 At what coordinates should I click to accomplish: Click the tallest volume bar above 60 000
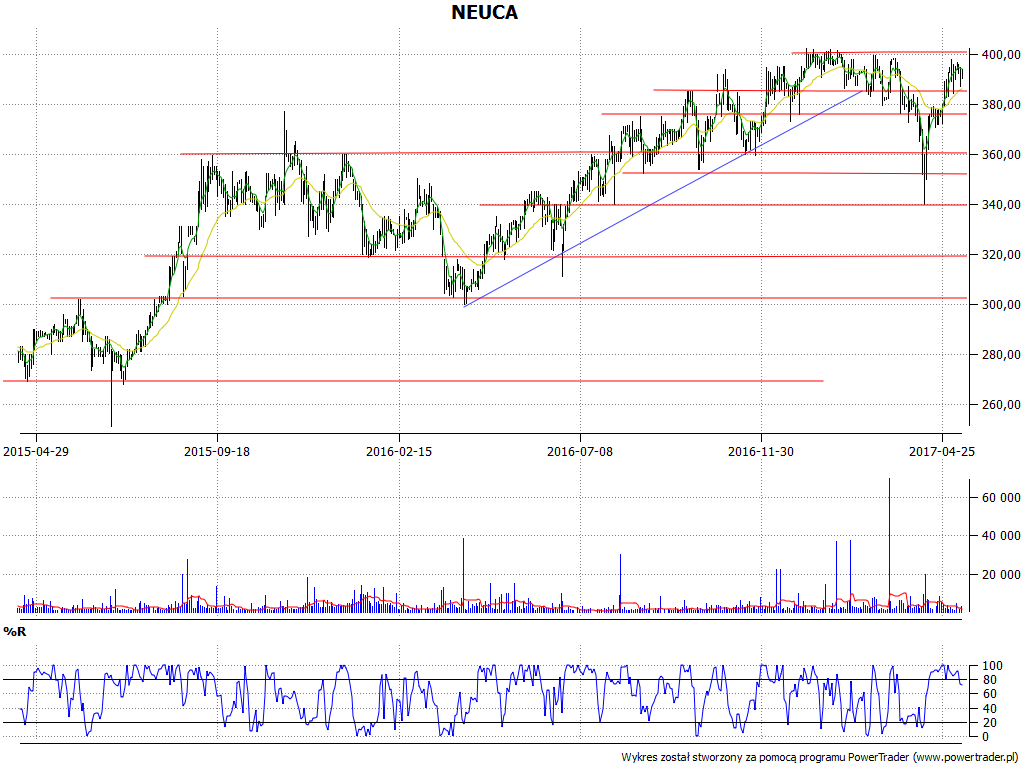[x=889, y=545]
